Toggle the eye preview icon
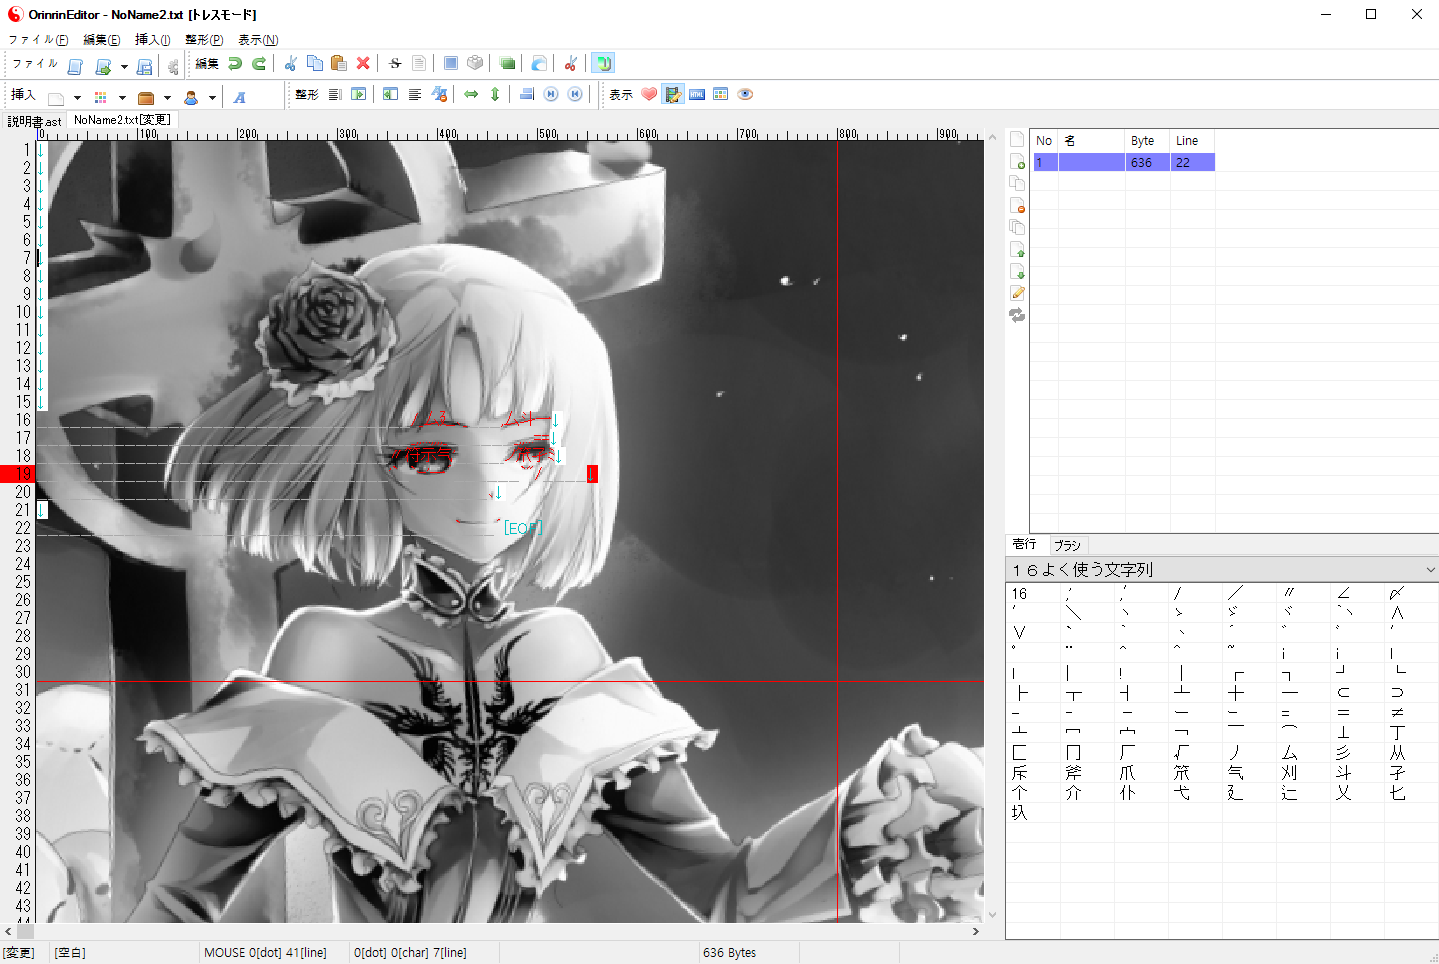The width and height of the screenshot is (1439, 964). (x=745, y=94)
